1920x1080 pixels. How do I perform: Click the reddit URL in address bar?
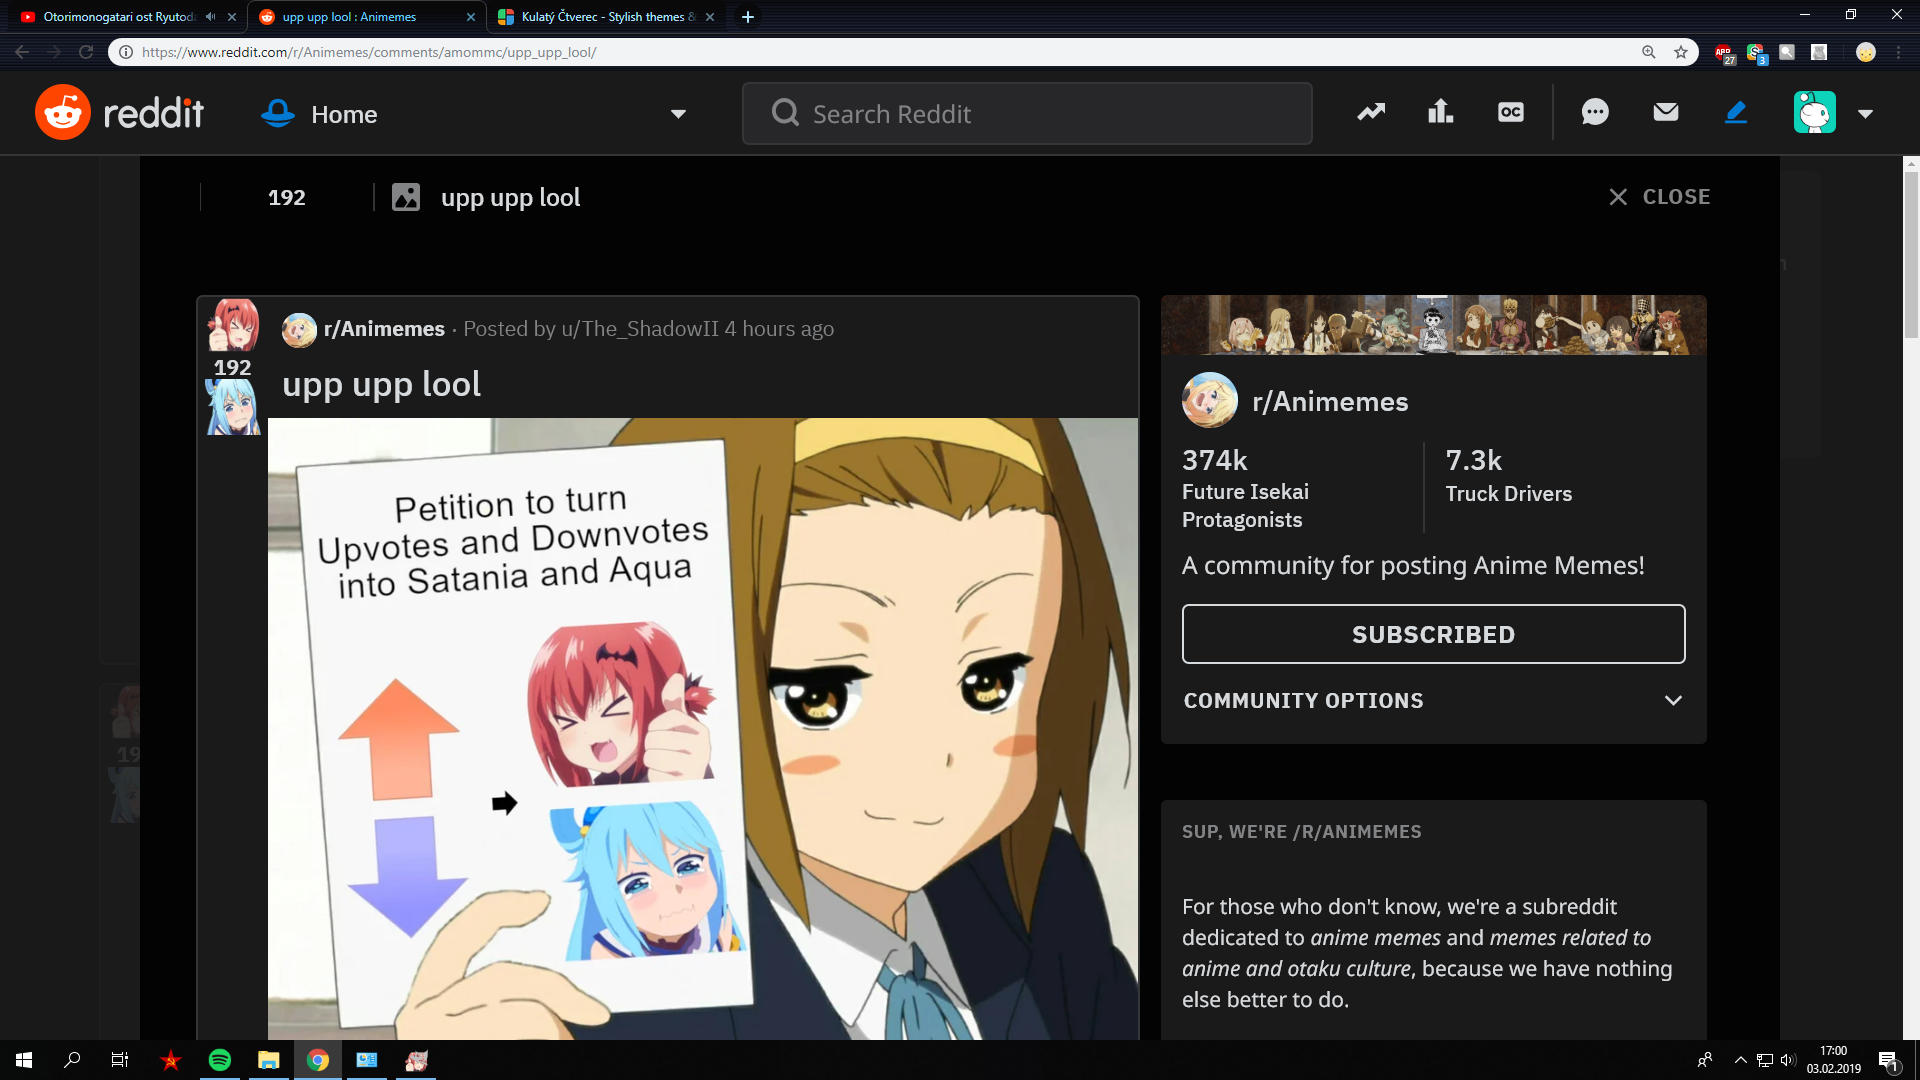pyautogui.click(x=369, y=52)
